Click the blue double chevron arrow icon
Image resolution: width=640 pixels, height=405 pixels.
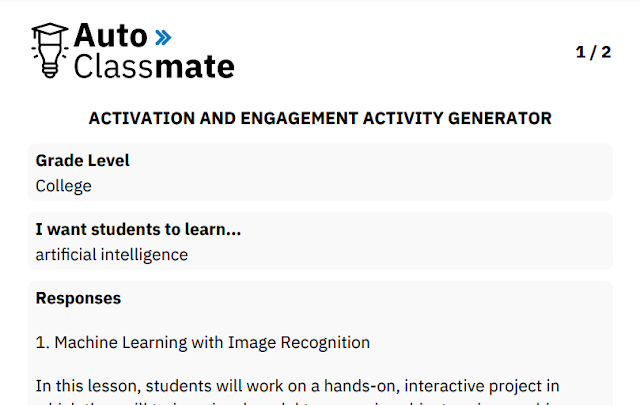[x=163, y=38]
